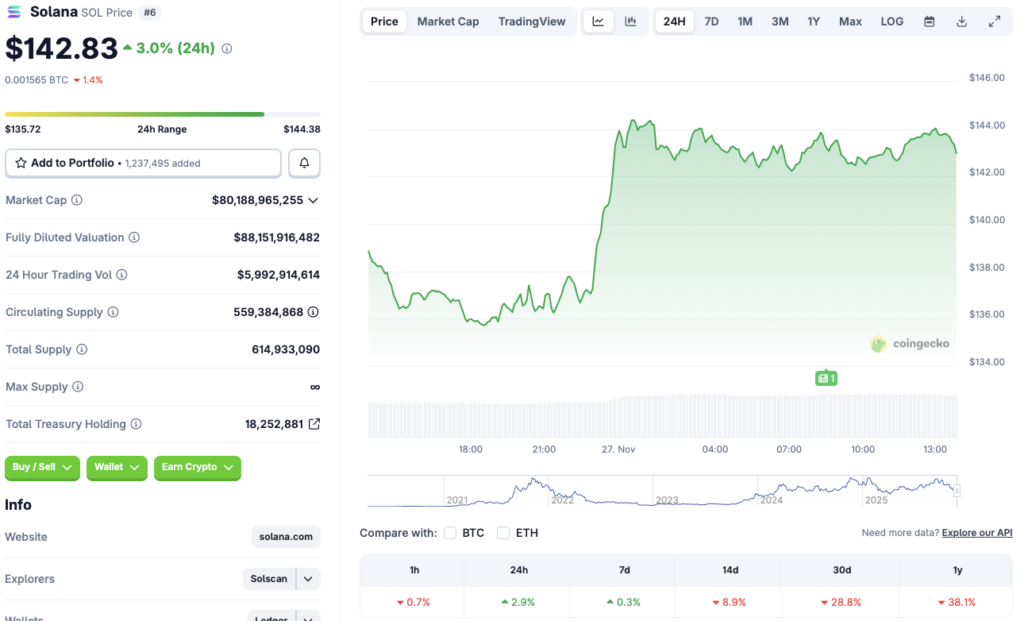Select the 7D timeframe tab
1024x621 pixels.
(x=711, y=20)
